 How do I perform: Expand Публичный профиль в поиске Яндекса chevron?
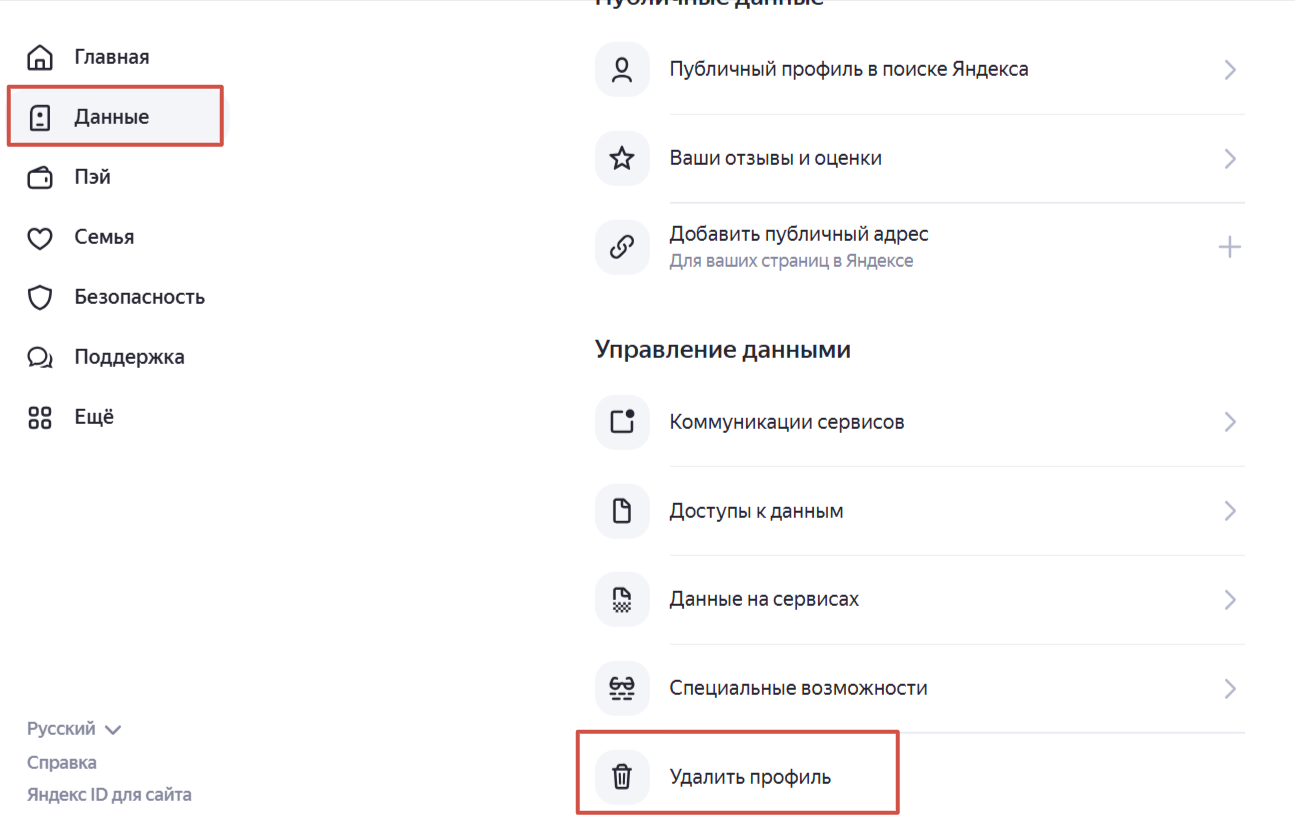[1230, 70]
